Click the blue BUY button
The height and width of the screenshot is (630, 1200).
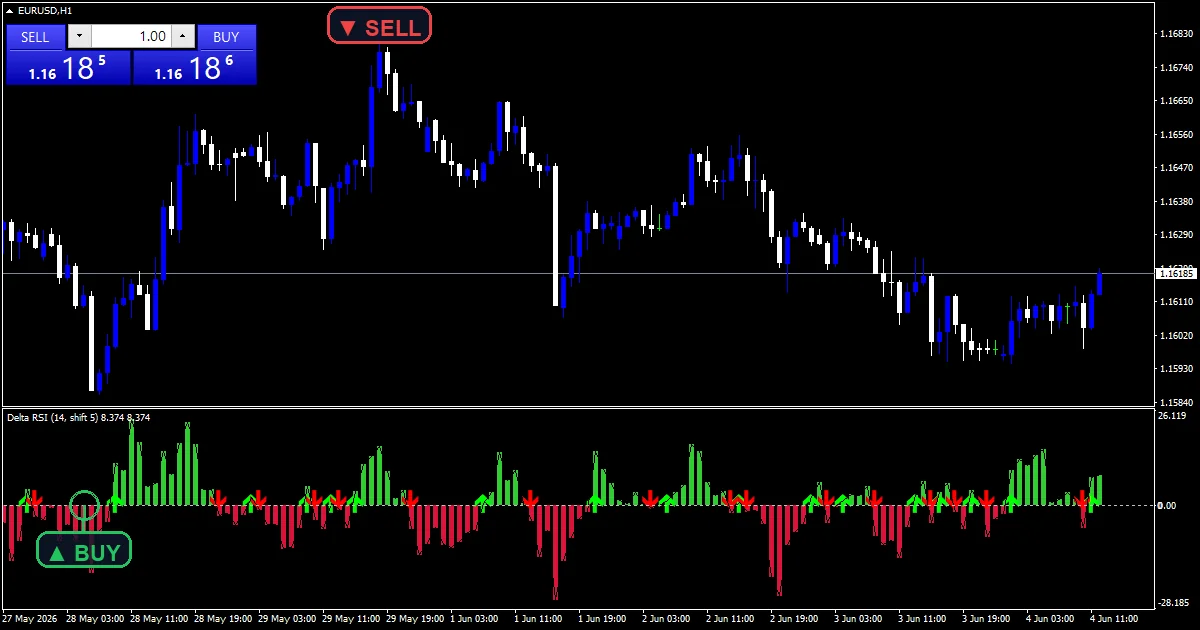click(x=227, y=37)
